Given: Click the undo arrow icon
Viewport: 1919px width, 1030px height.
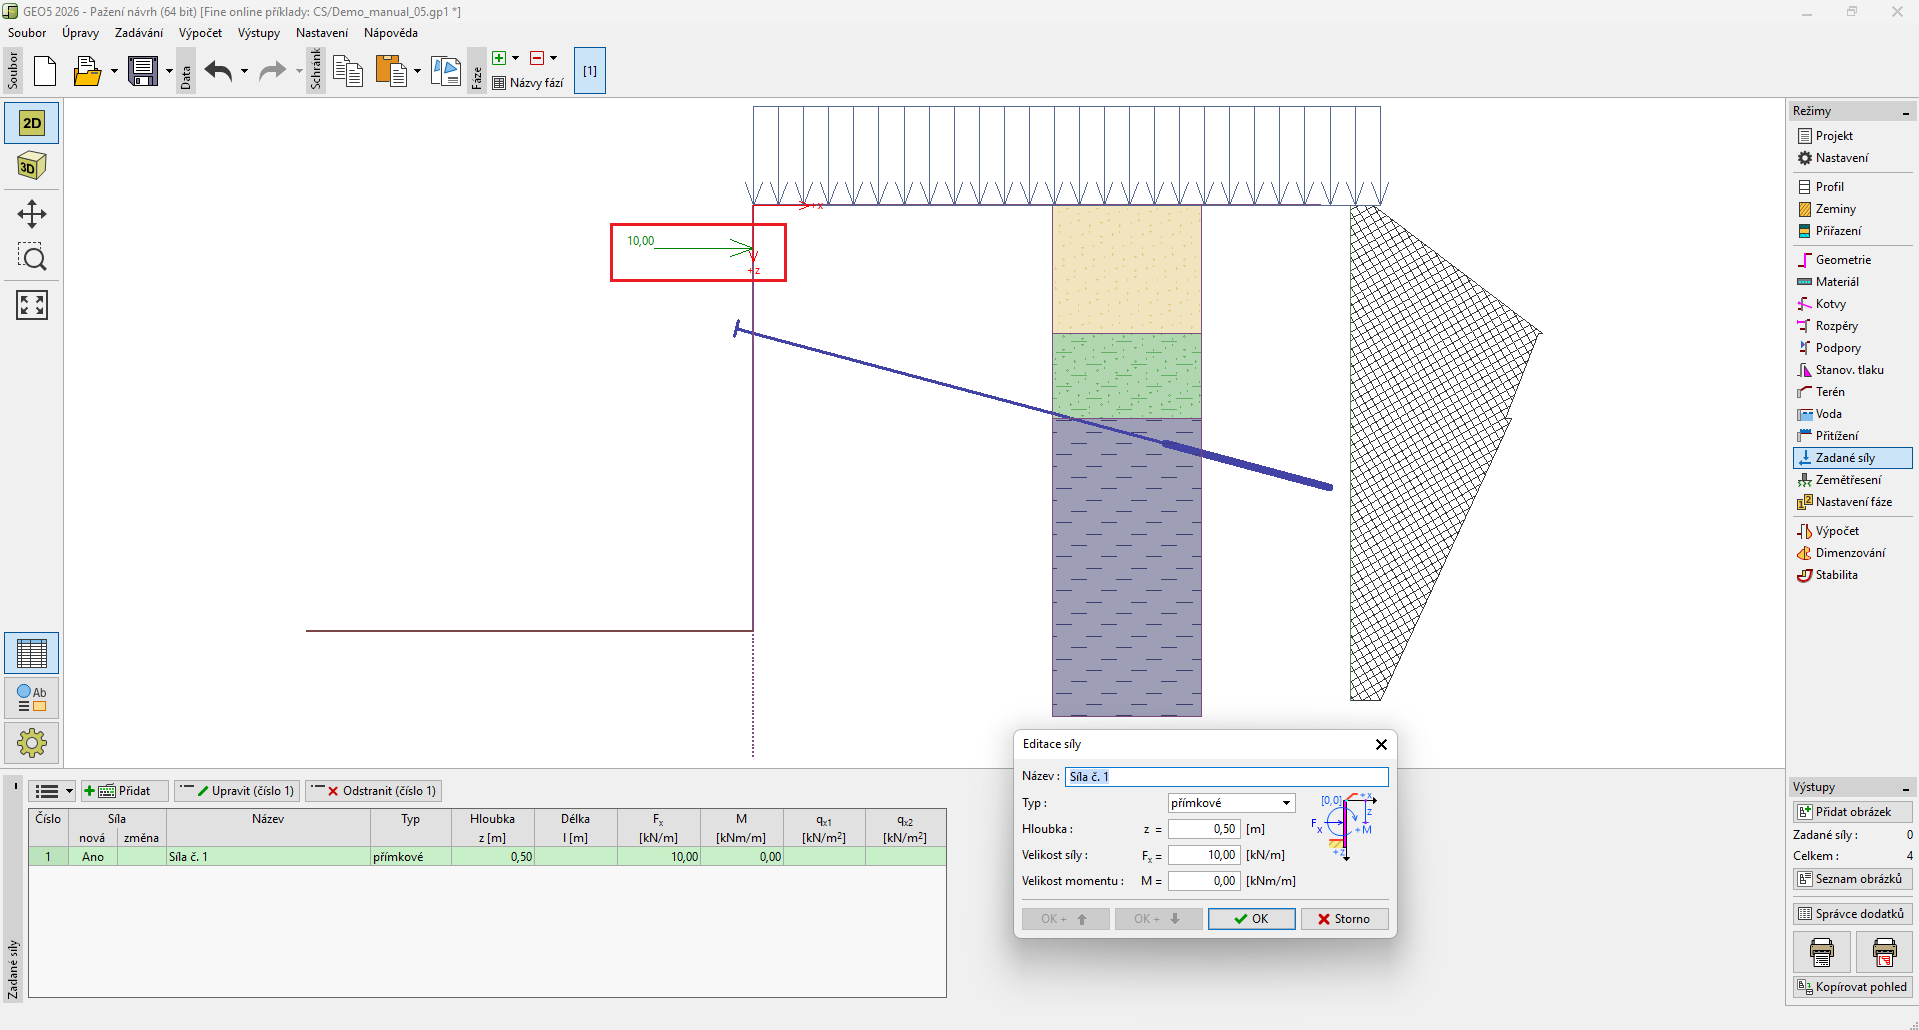Looking at the screenshot, I should coord(218,71).
